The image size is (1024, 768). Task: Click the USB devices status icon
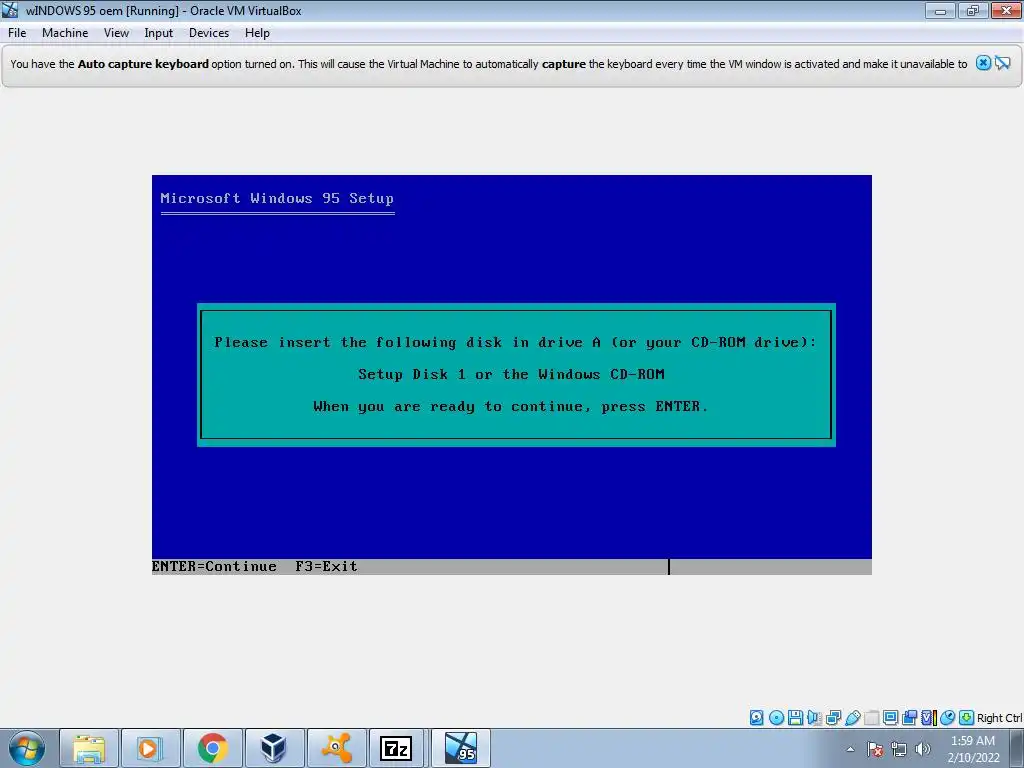852,718
